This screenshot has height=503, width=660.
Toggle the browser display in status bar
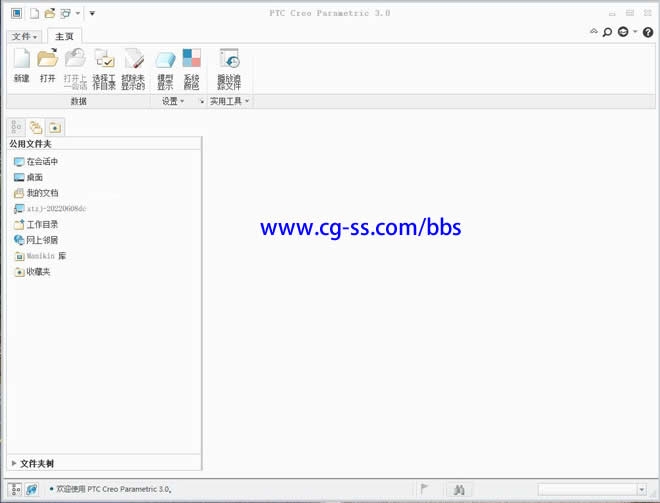(31, 489)
